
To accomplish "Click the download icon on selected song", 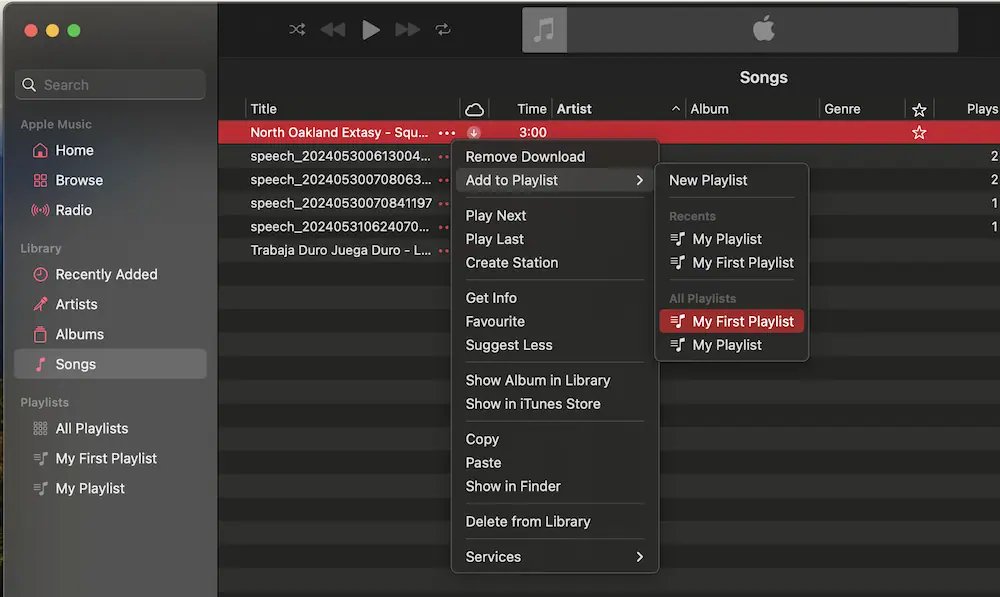I will click(473, 133).
